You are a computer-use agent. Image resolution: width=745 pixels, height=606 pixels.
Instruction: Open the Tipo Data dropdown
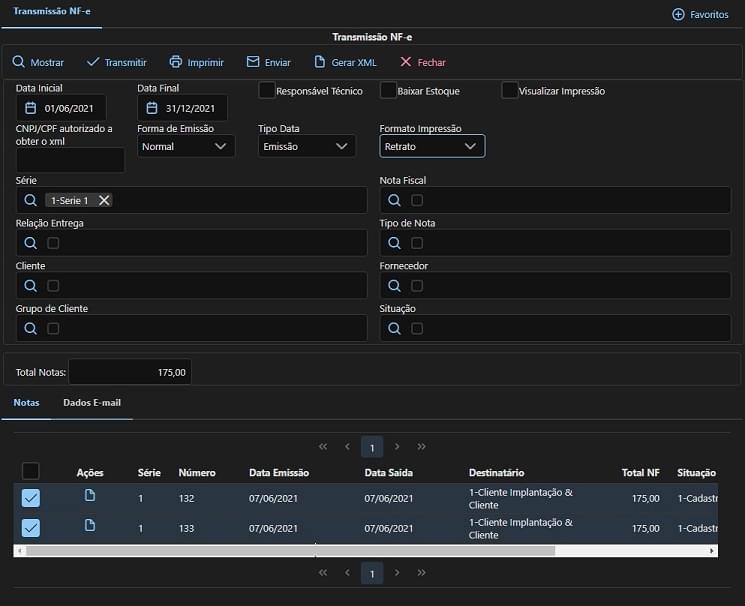click(x=307, y=146)
